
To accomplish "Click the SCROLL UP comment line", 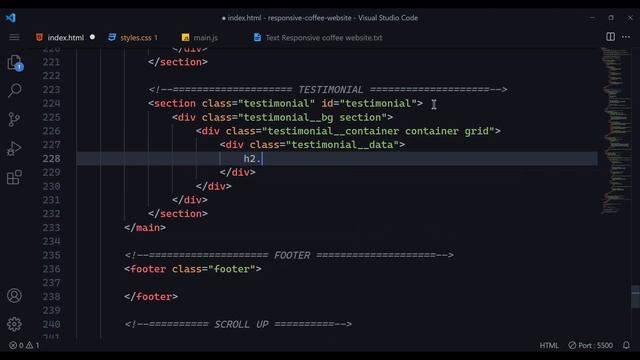I will coord(238,324).
